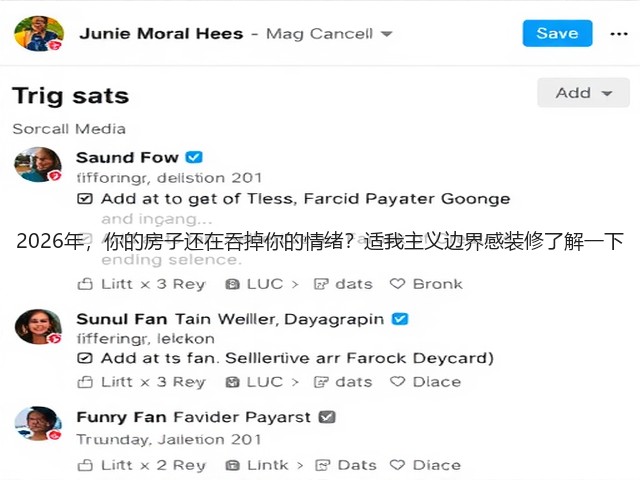Image resolution: width=640 pixels, height=480 pixels.
Task: Toggle the checkbox beside 'Add at ts fan'
Action: (85, 358)
